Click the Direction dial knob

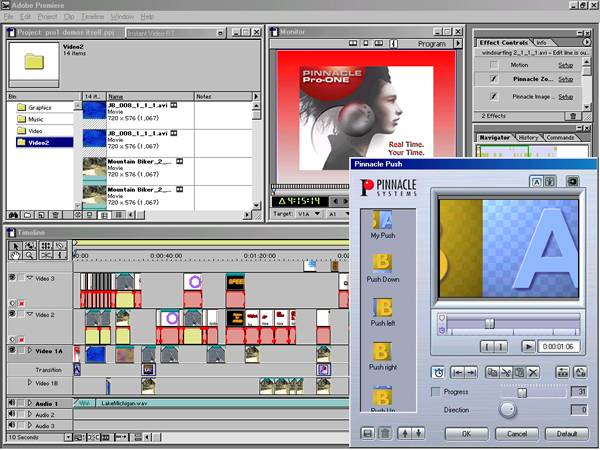508,410
